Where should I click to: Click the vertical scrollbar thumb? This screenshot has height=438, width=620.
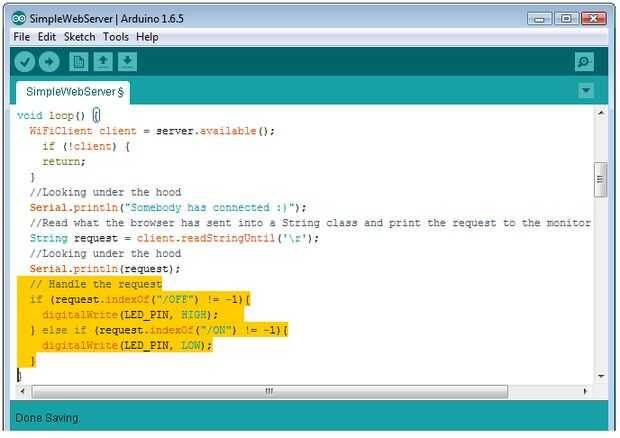[x=601, y=179]
